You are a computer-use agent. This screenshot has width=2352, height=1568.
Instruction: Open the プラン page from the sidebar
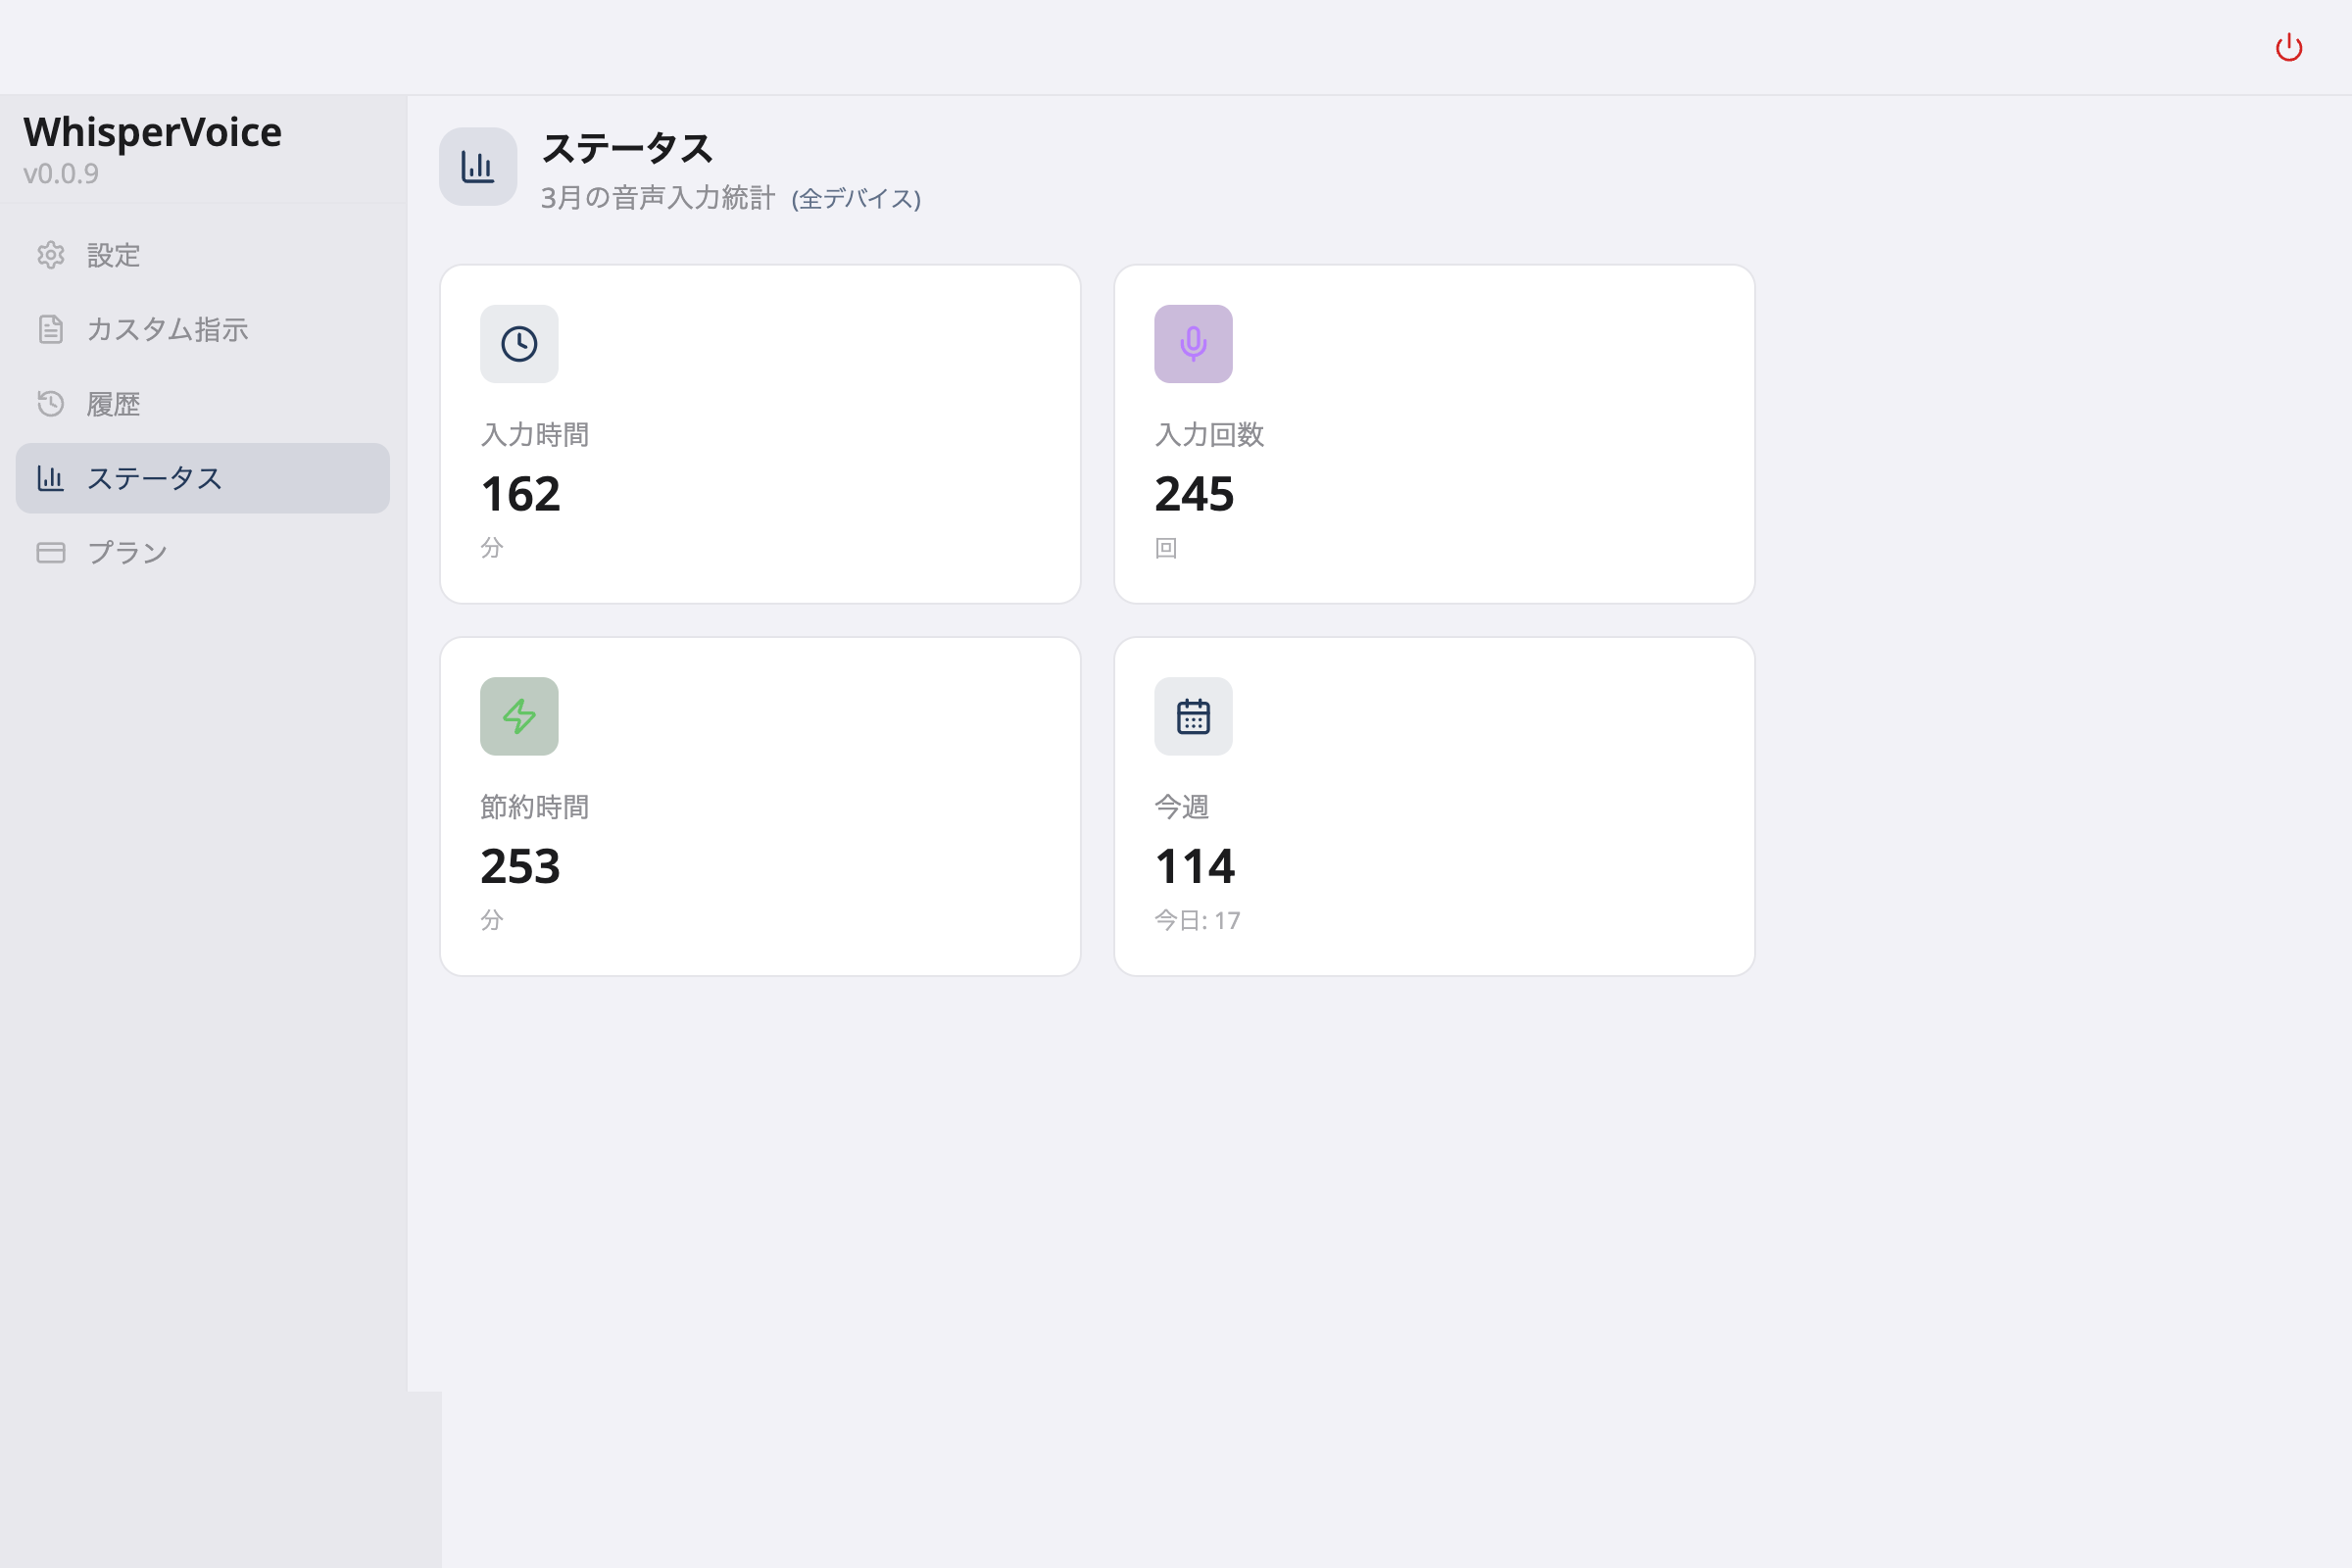tap(126, 551)
